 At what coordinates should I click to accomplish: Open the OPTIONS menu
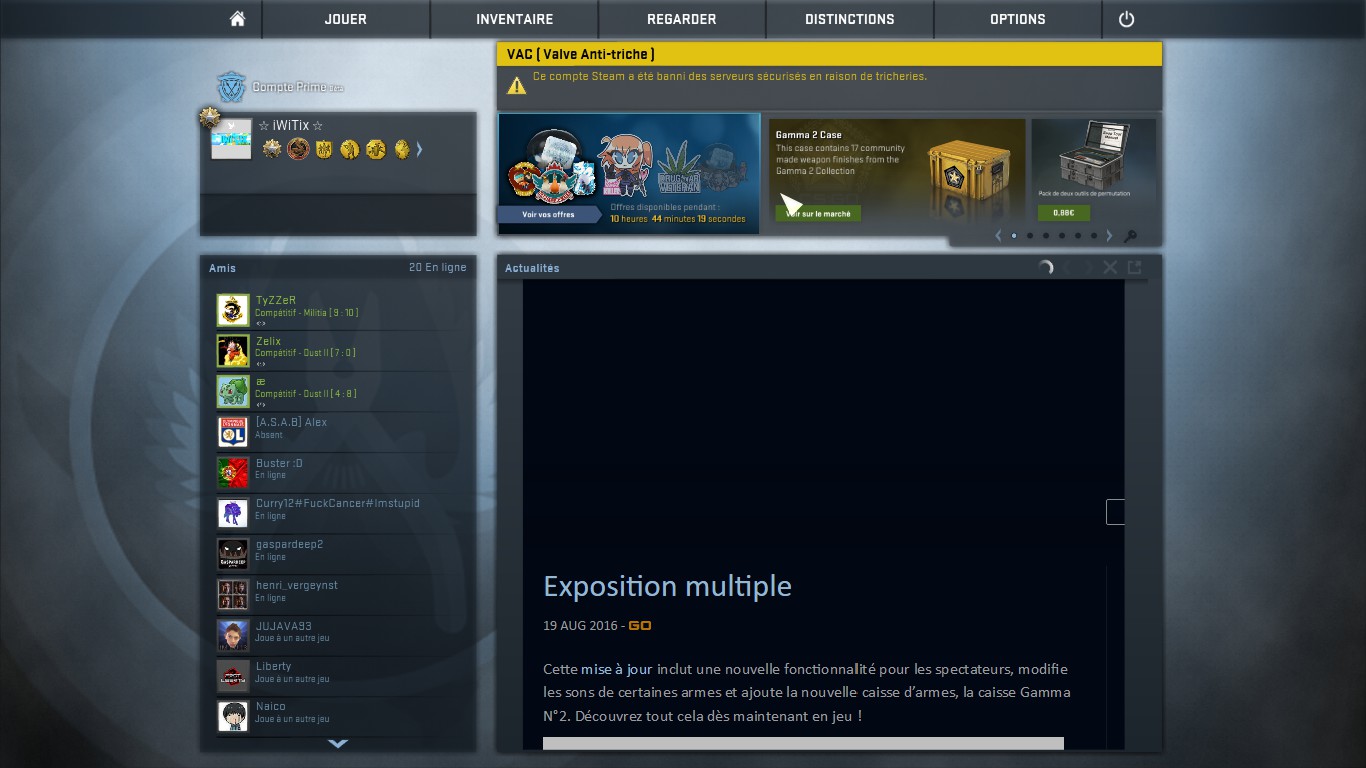pyautogui.click(x=1018, y=19)
